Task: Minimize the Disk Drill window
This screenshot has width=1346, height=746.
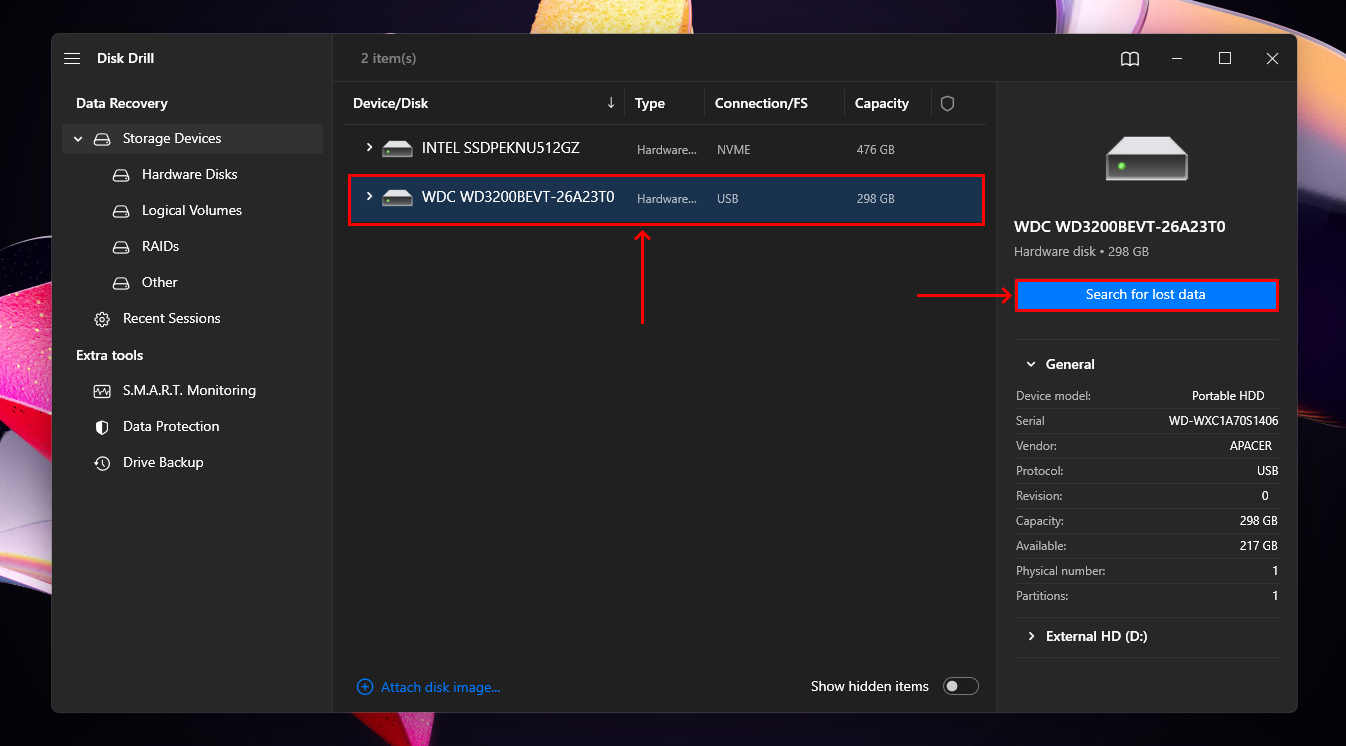Action: point(1177,59)
